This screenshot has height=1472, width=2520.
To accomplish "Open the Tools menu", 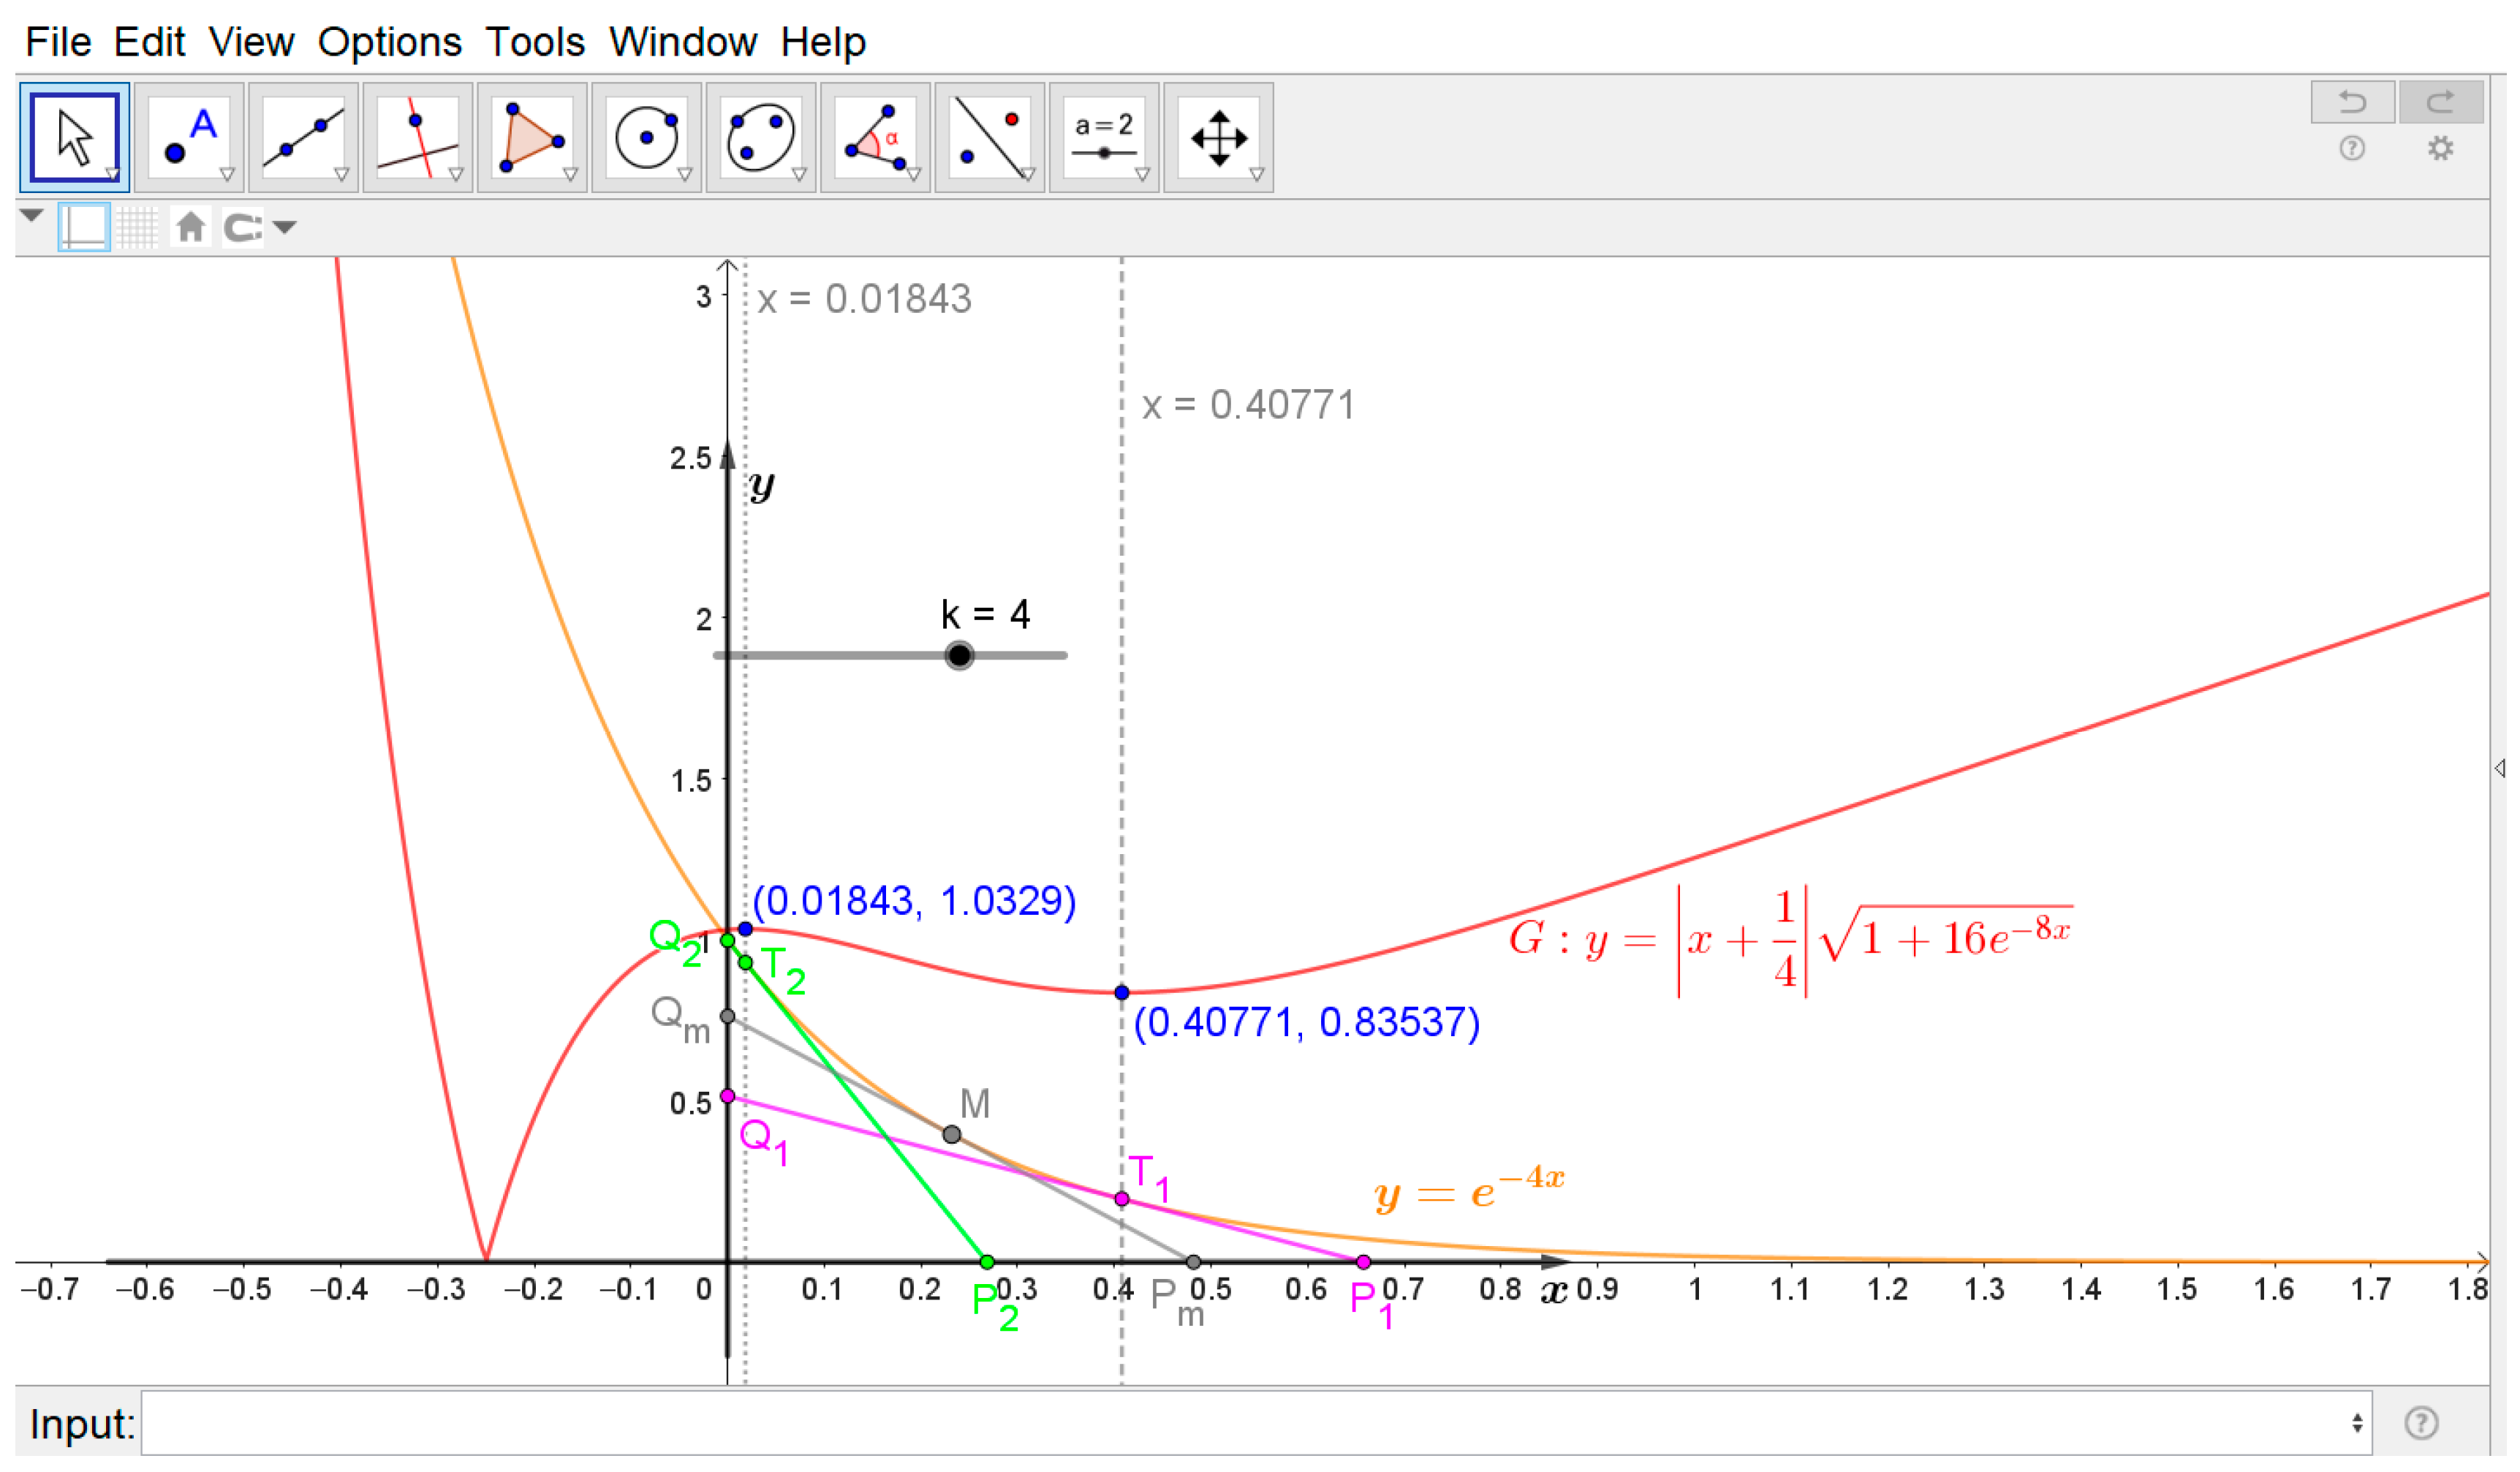I will tap(535, 42).
